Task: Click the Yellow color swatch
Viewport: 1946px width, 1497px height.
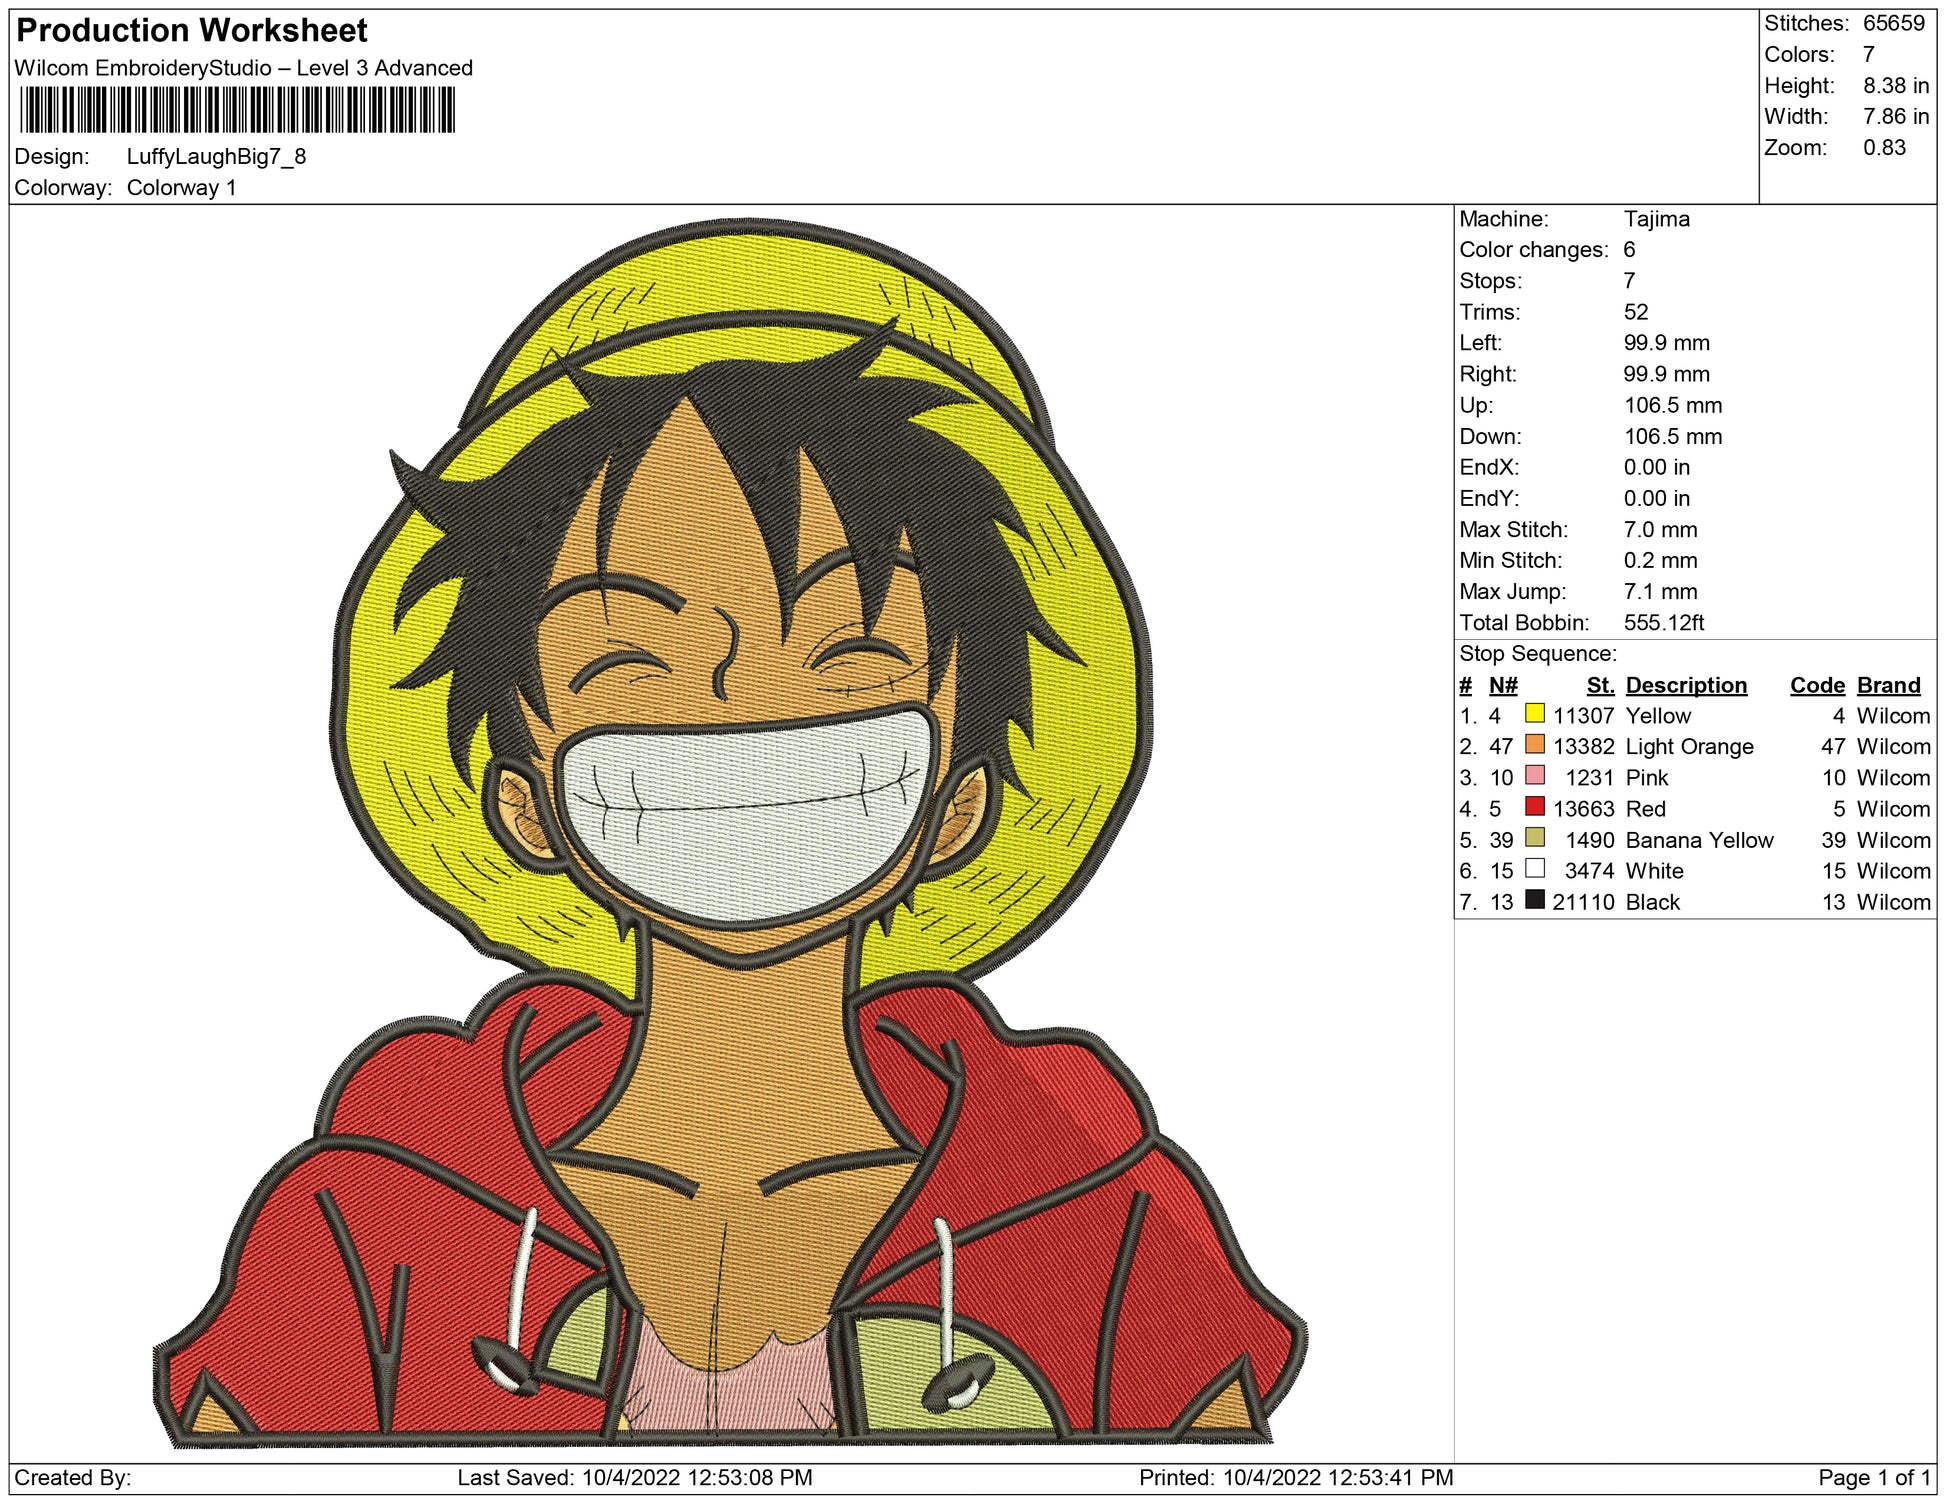Action: (1534, 714)
